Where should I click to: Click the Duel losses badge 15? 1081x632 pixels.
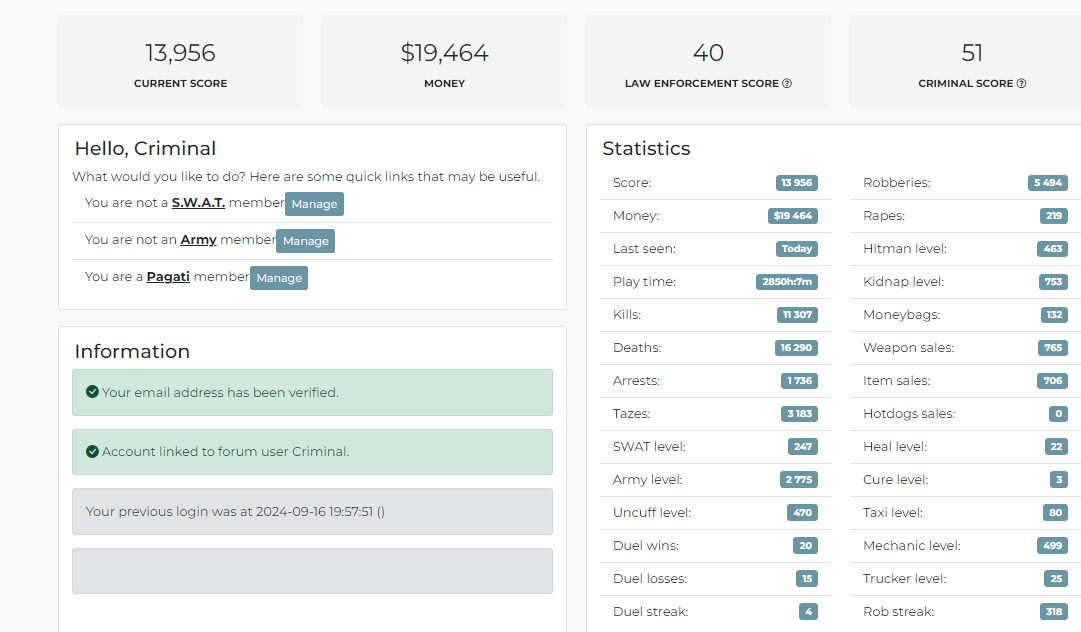807,580
